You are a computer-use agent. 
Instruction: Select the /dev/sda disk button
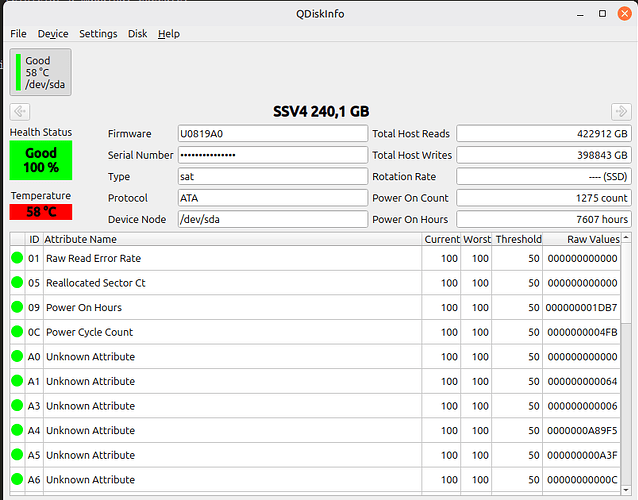tap(41, 72)
